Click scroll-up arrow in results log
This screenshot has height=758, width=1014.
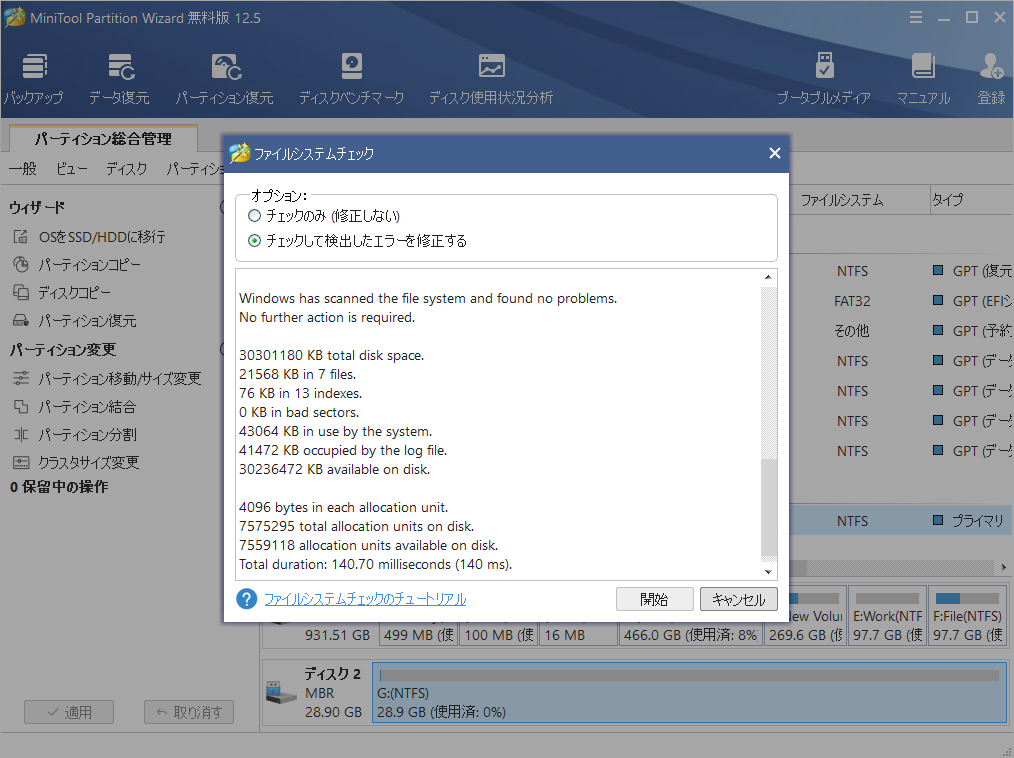(768, 277)
